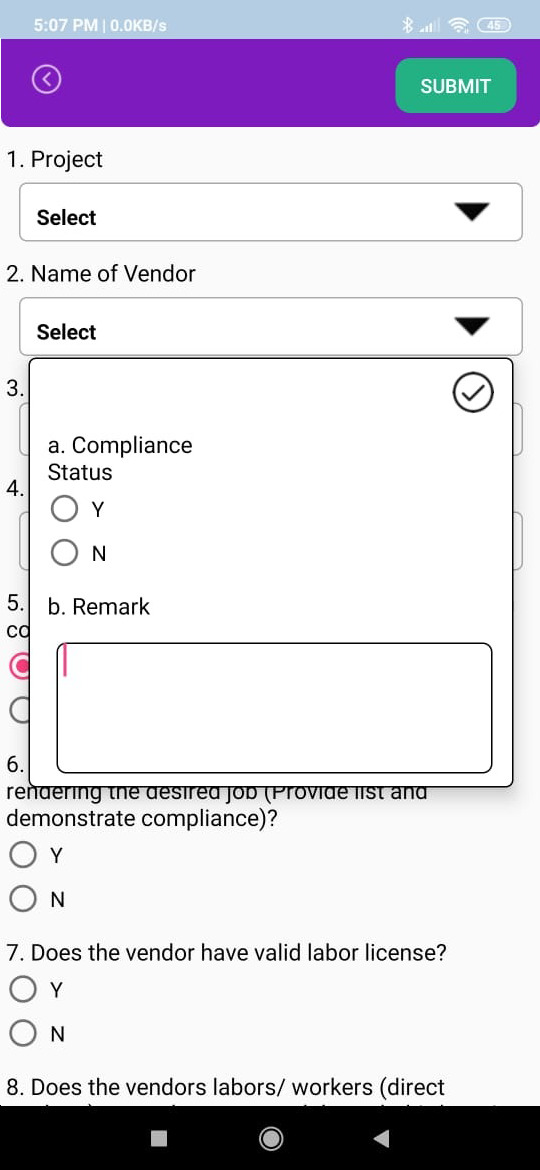Viewport: 540px width, 1170px height.
Task: Confirm popup with the checkmark circle icon
Action: 473,392
